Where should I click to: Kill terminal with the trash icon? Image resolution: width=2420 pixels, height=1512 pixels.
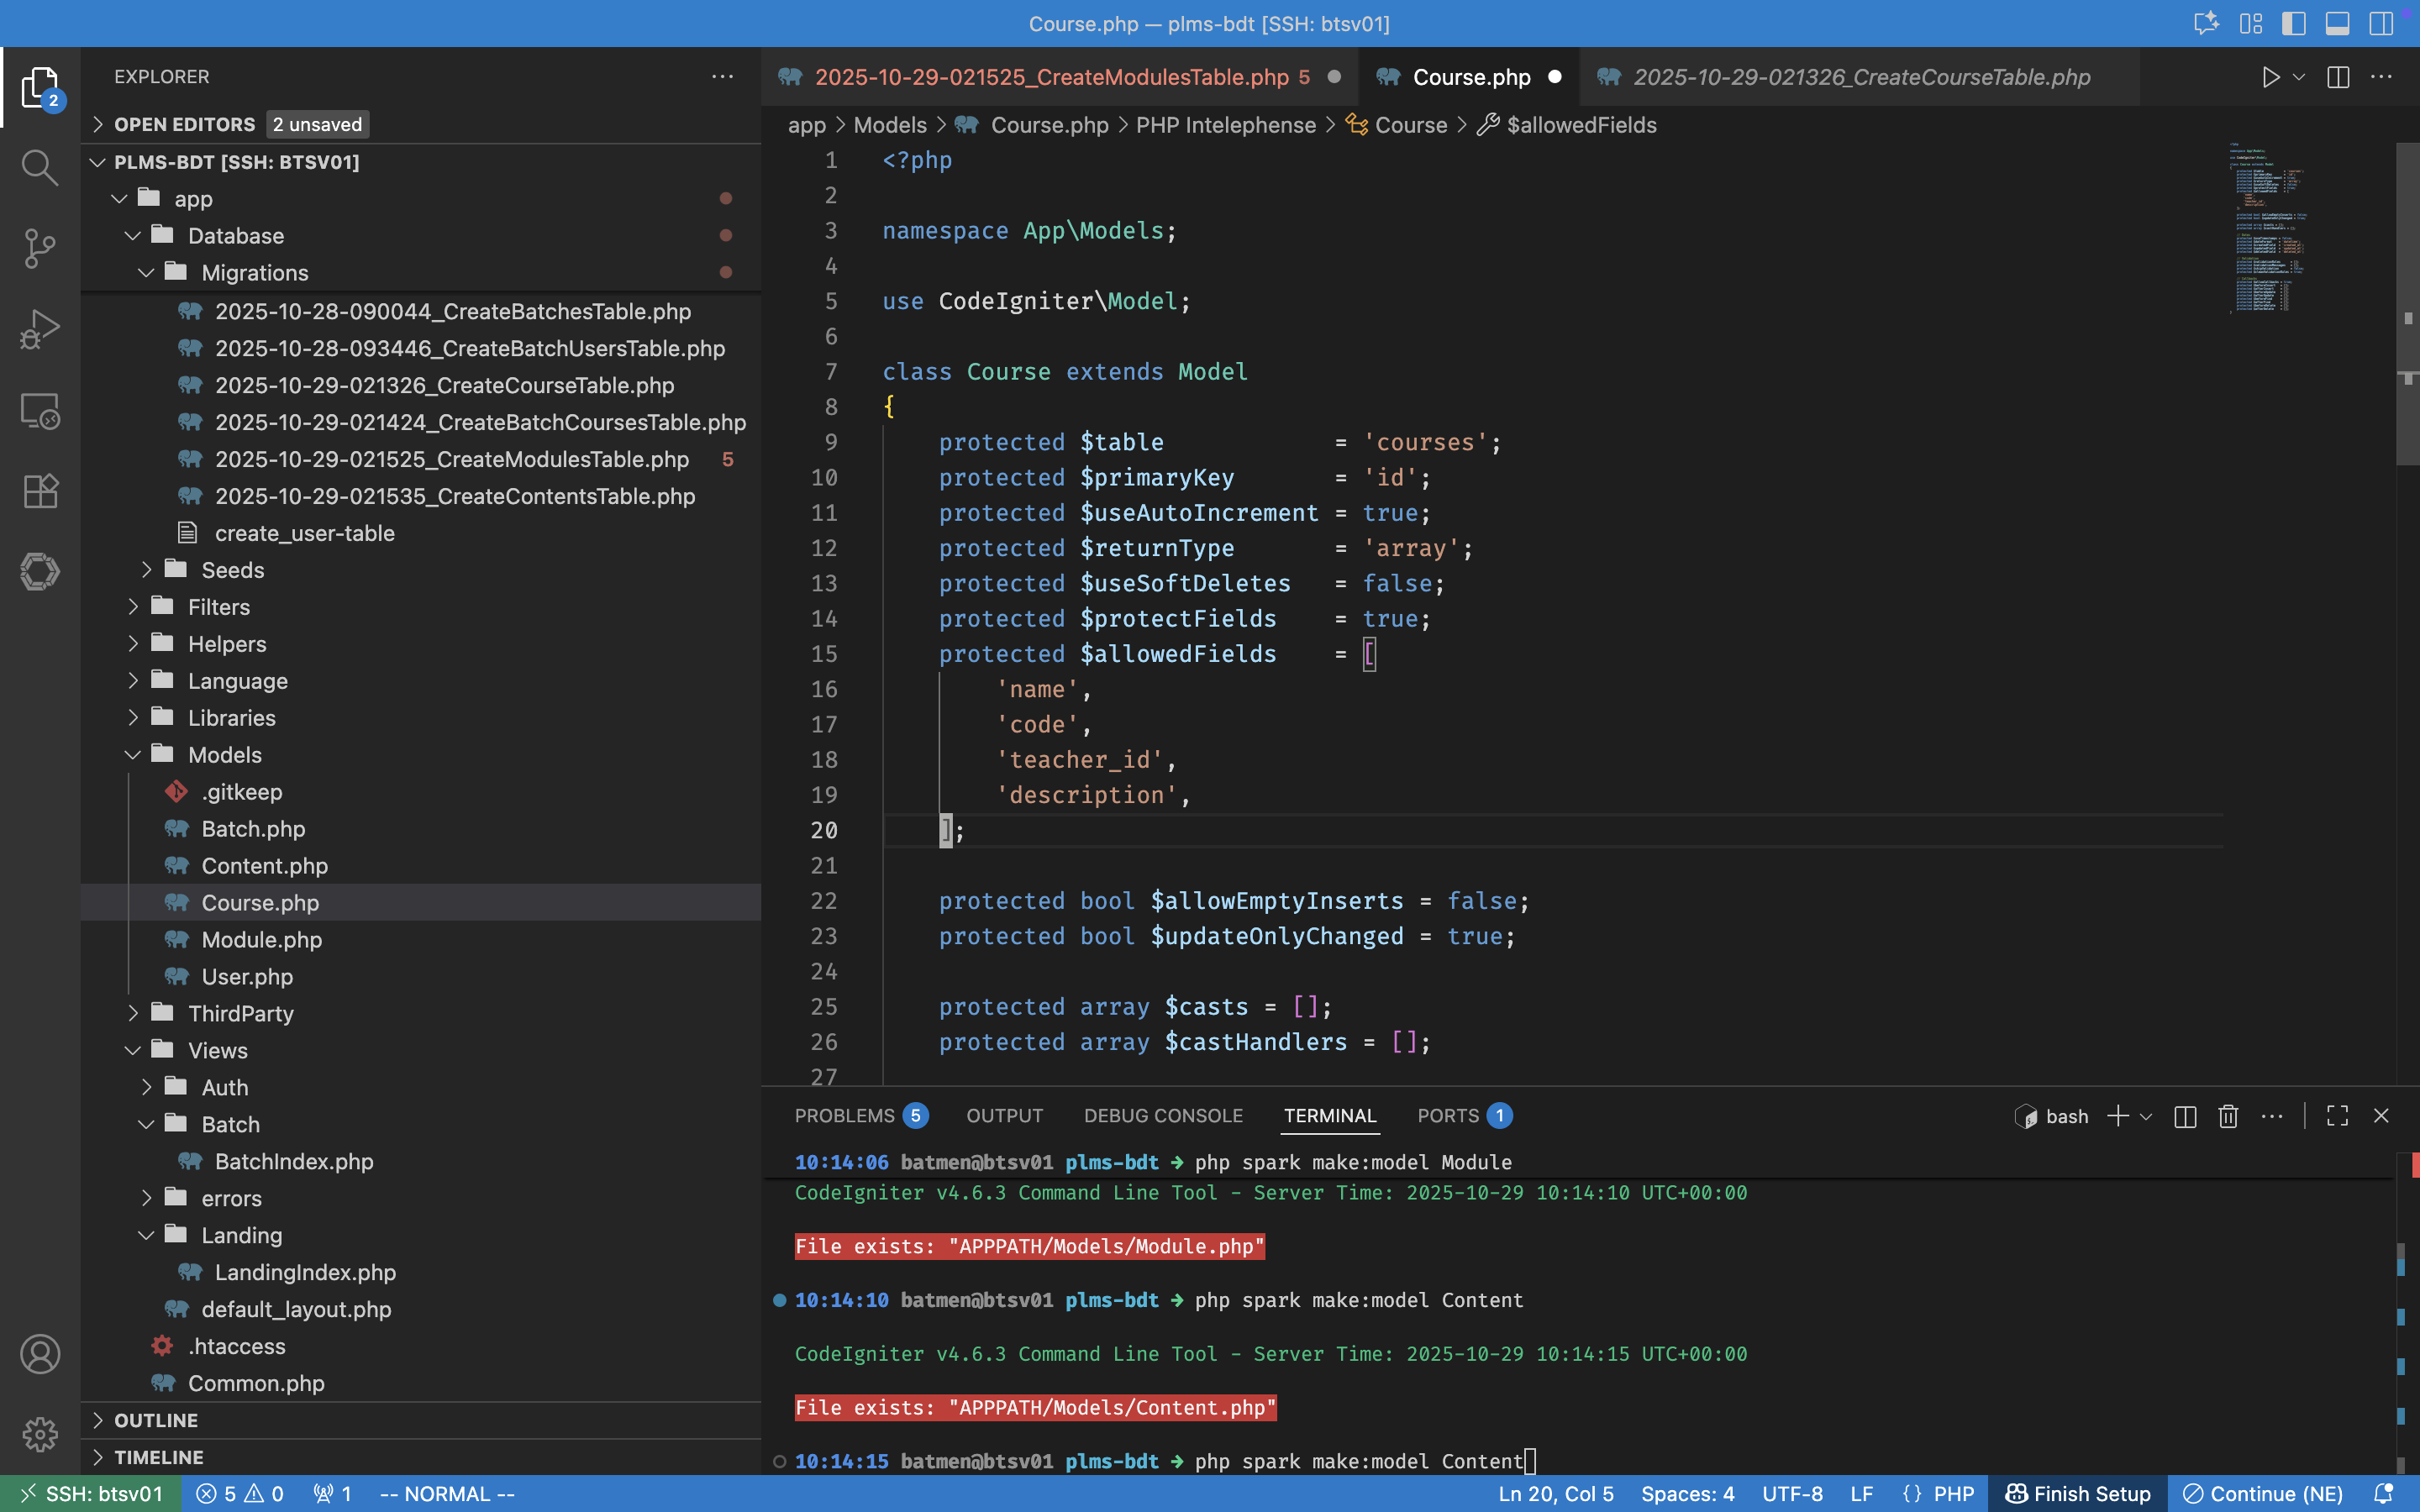point(2228,1116)
